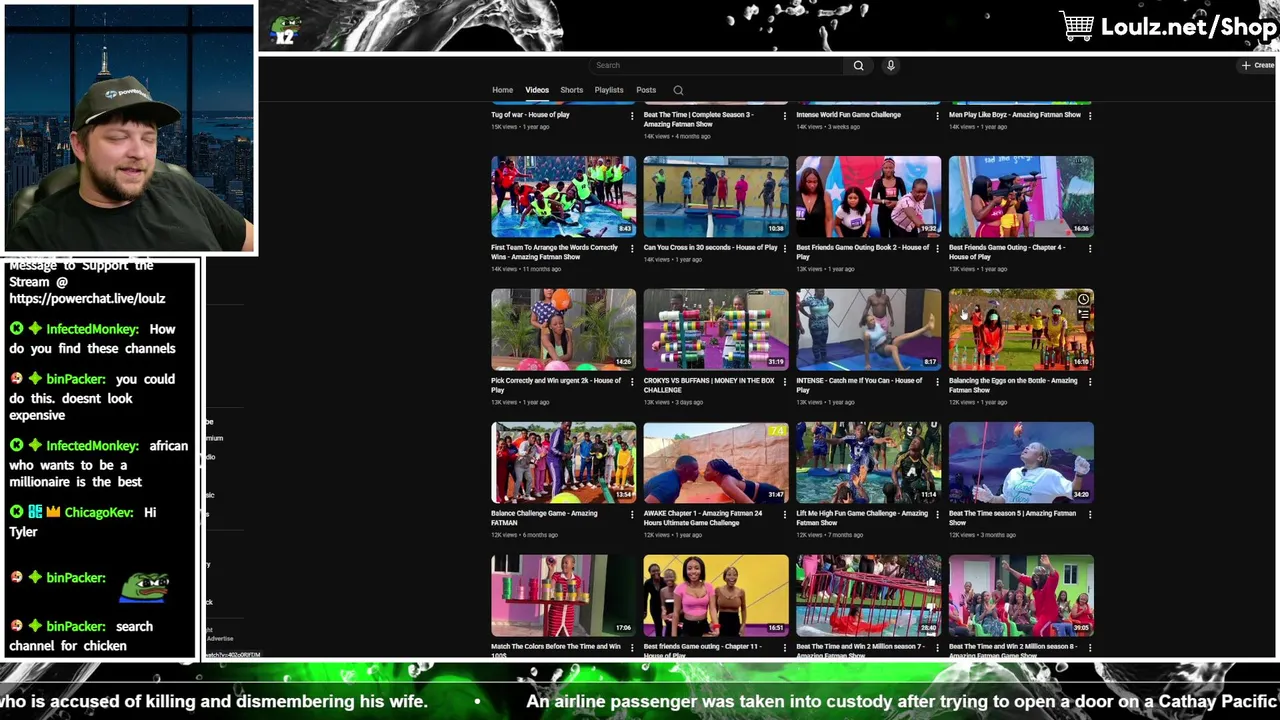The width and height of the screenshot is (1280, 720).
Task: Click title 'Men Play Like Boyz - Amazing Fatman Show'
Action: [1015, 115]
